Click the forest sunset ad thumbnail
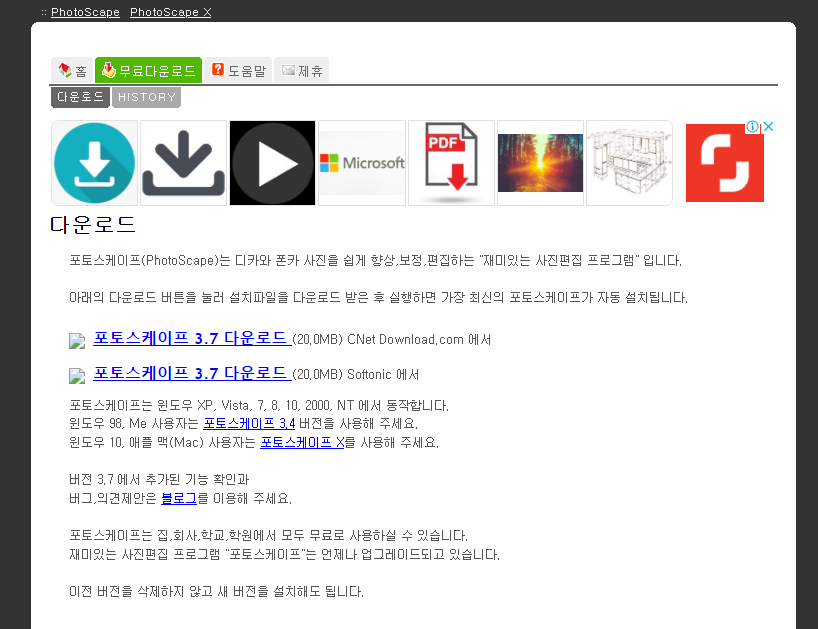Viewport: 818px width, 629px height. coord(540,162)
